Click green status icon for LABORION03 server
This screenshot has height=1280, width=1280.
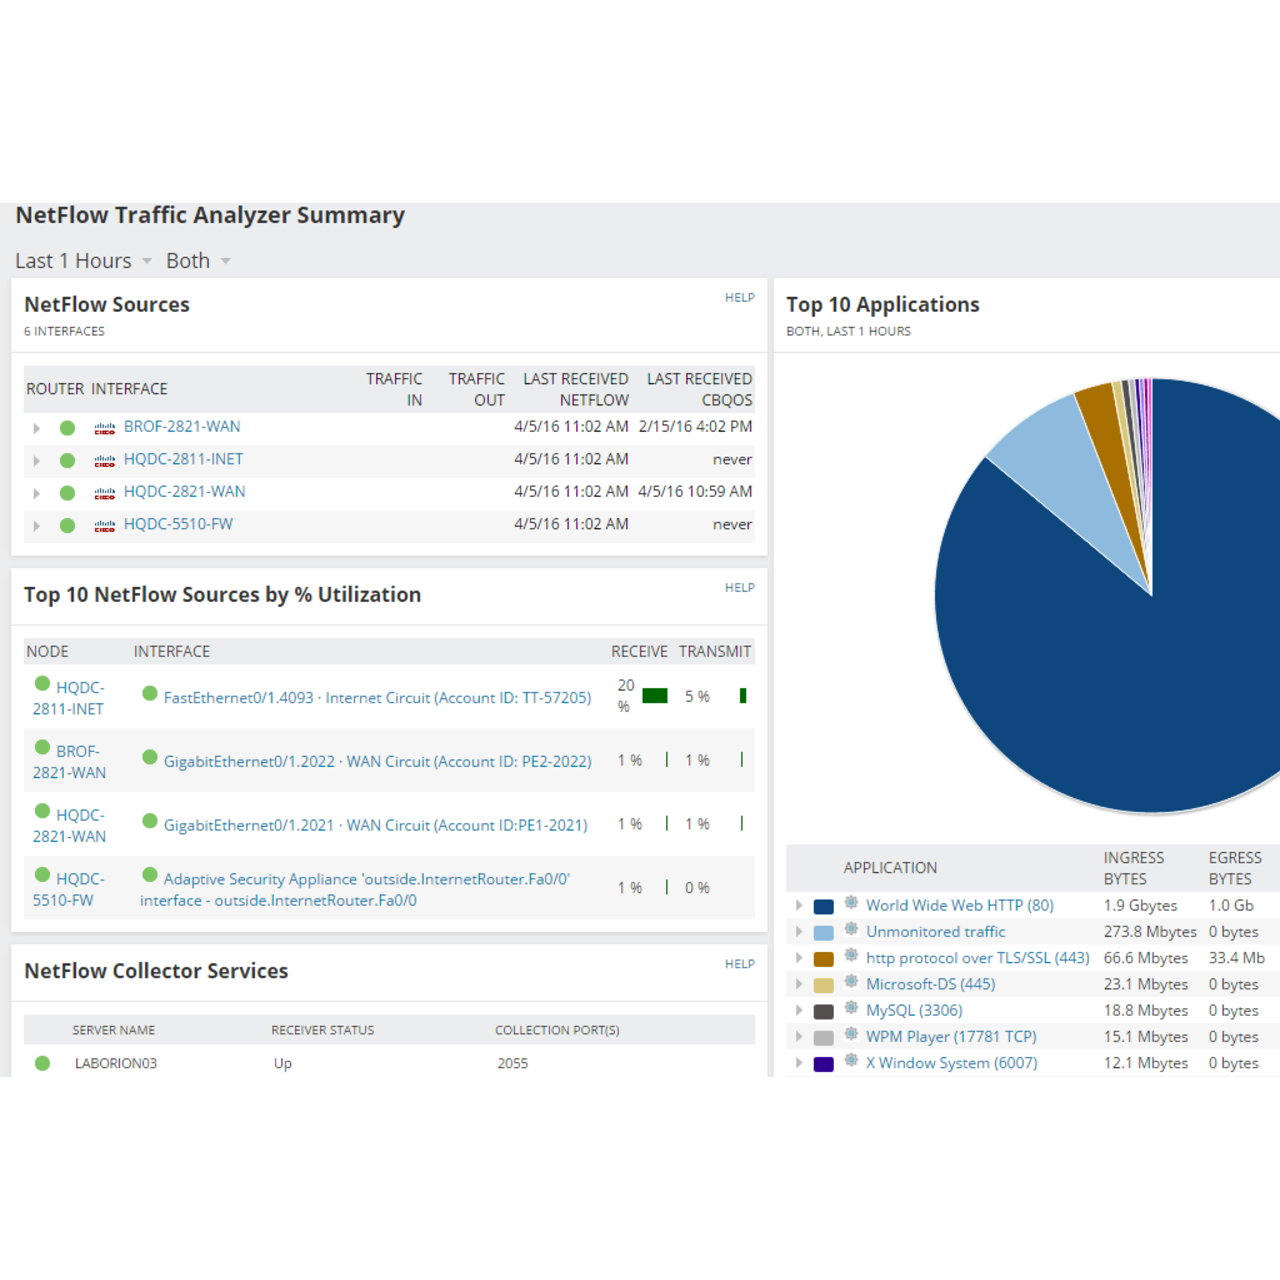point(42,1063)
